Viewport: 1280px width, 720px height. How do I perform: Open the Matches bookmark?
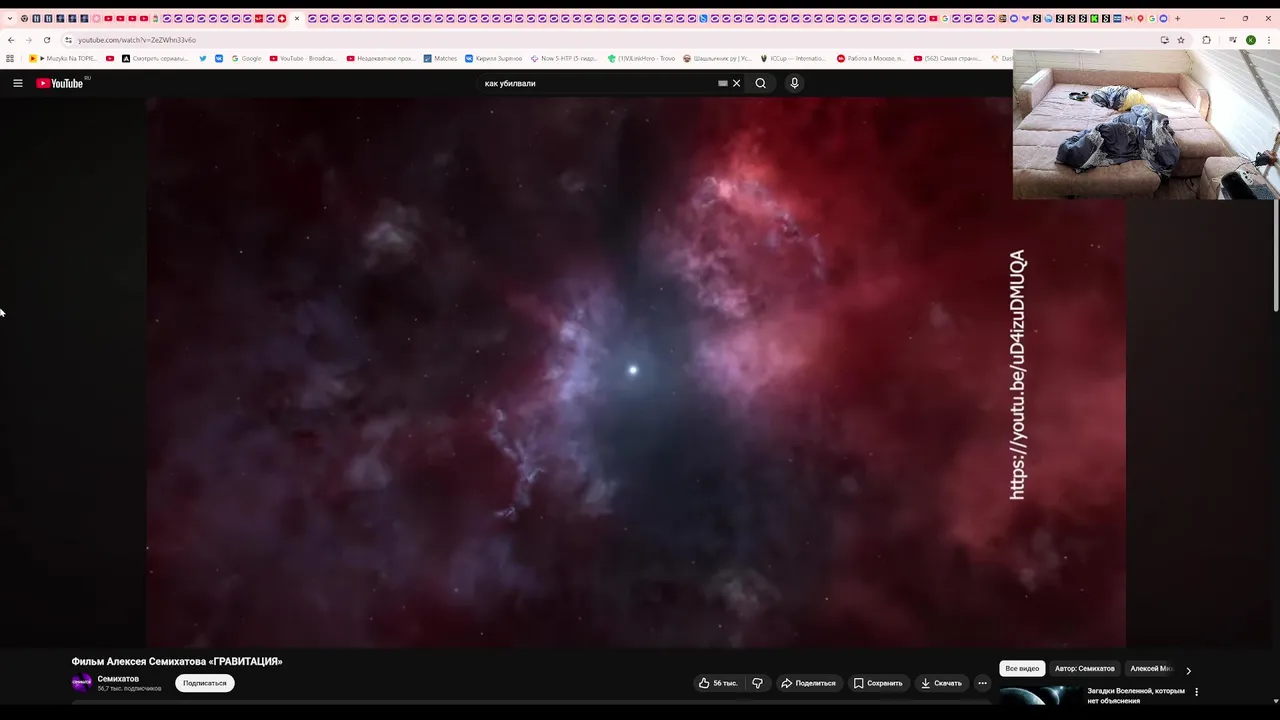tap(440, 58)
